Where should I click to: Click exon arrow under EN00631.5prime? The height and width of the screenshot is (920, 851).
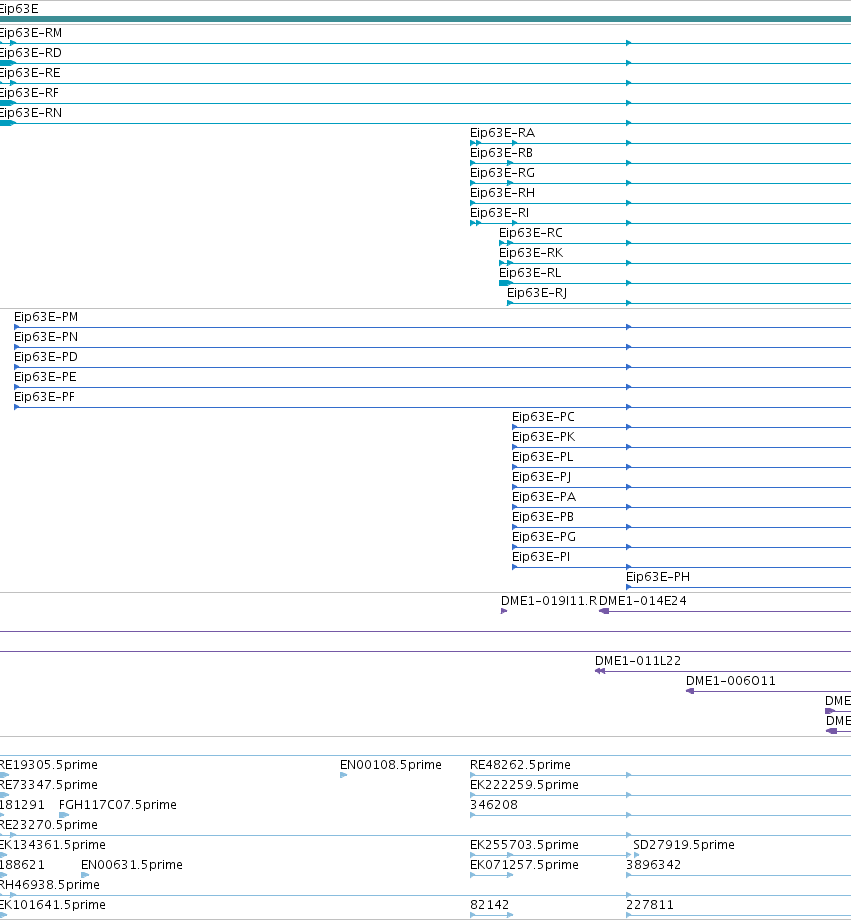click(x=85, y=875)
